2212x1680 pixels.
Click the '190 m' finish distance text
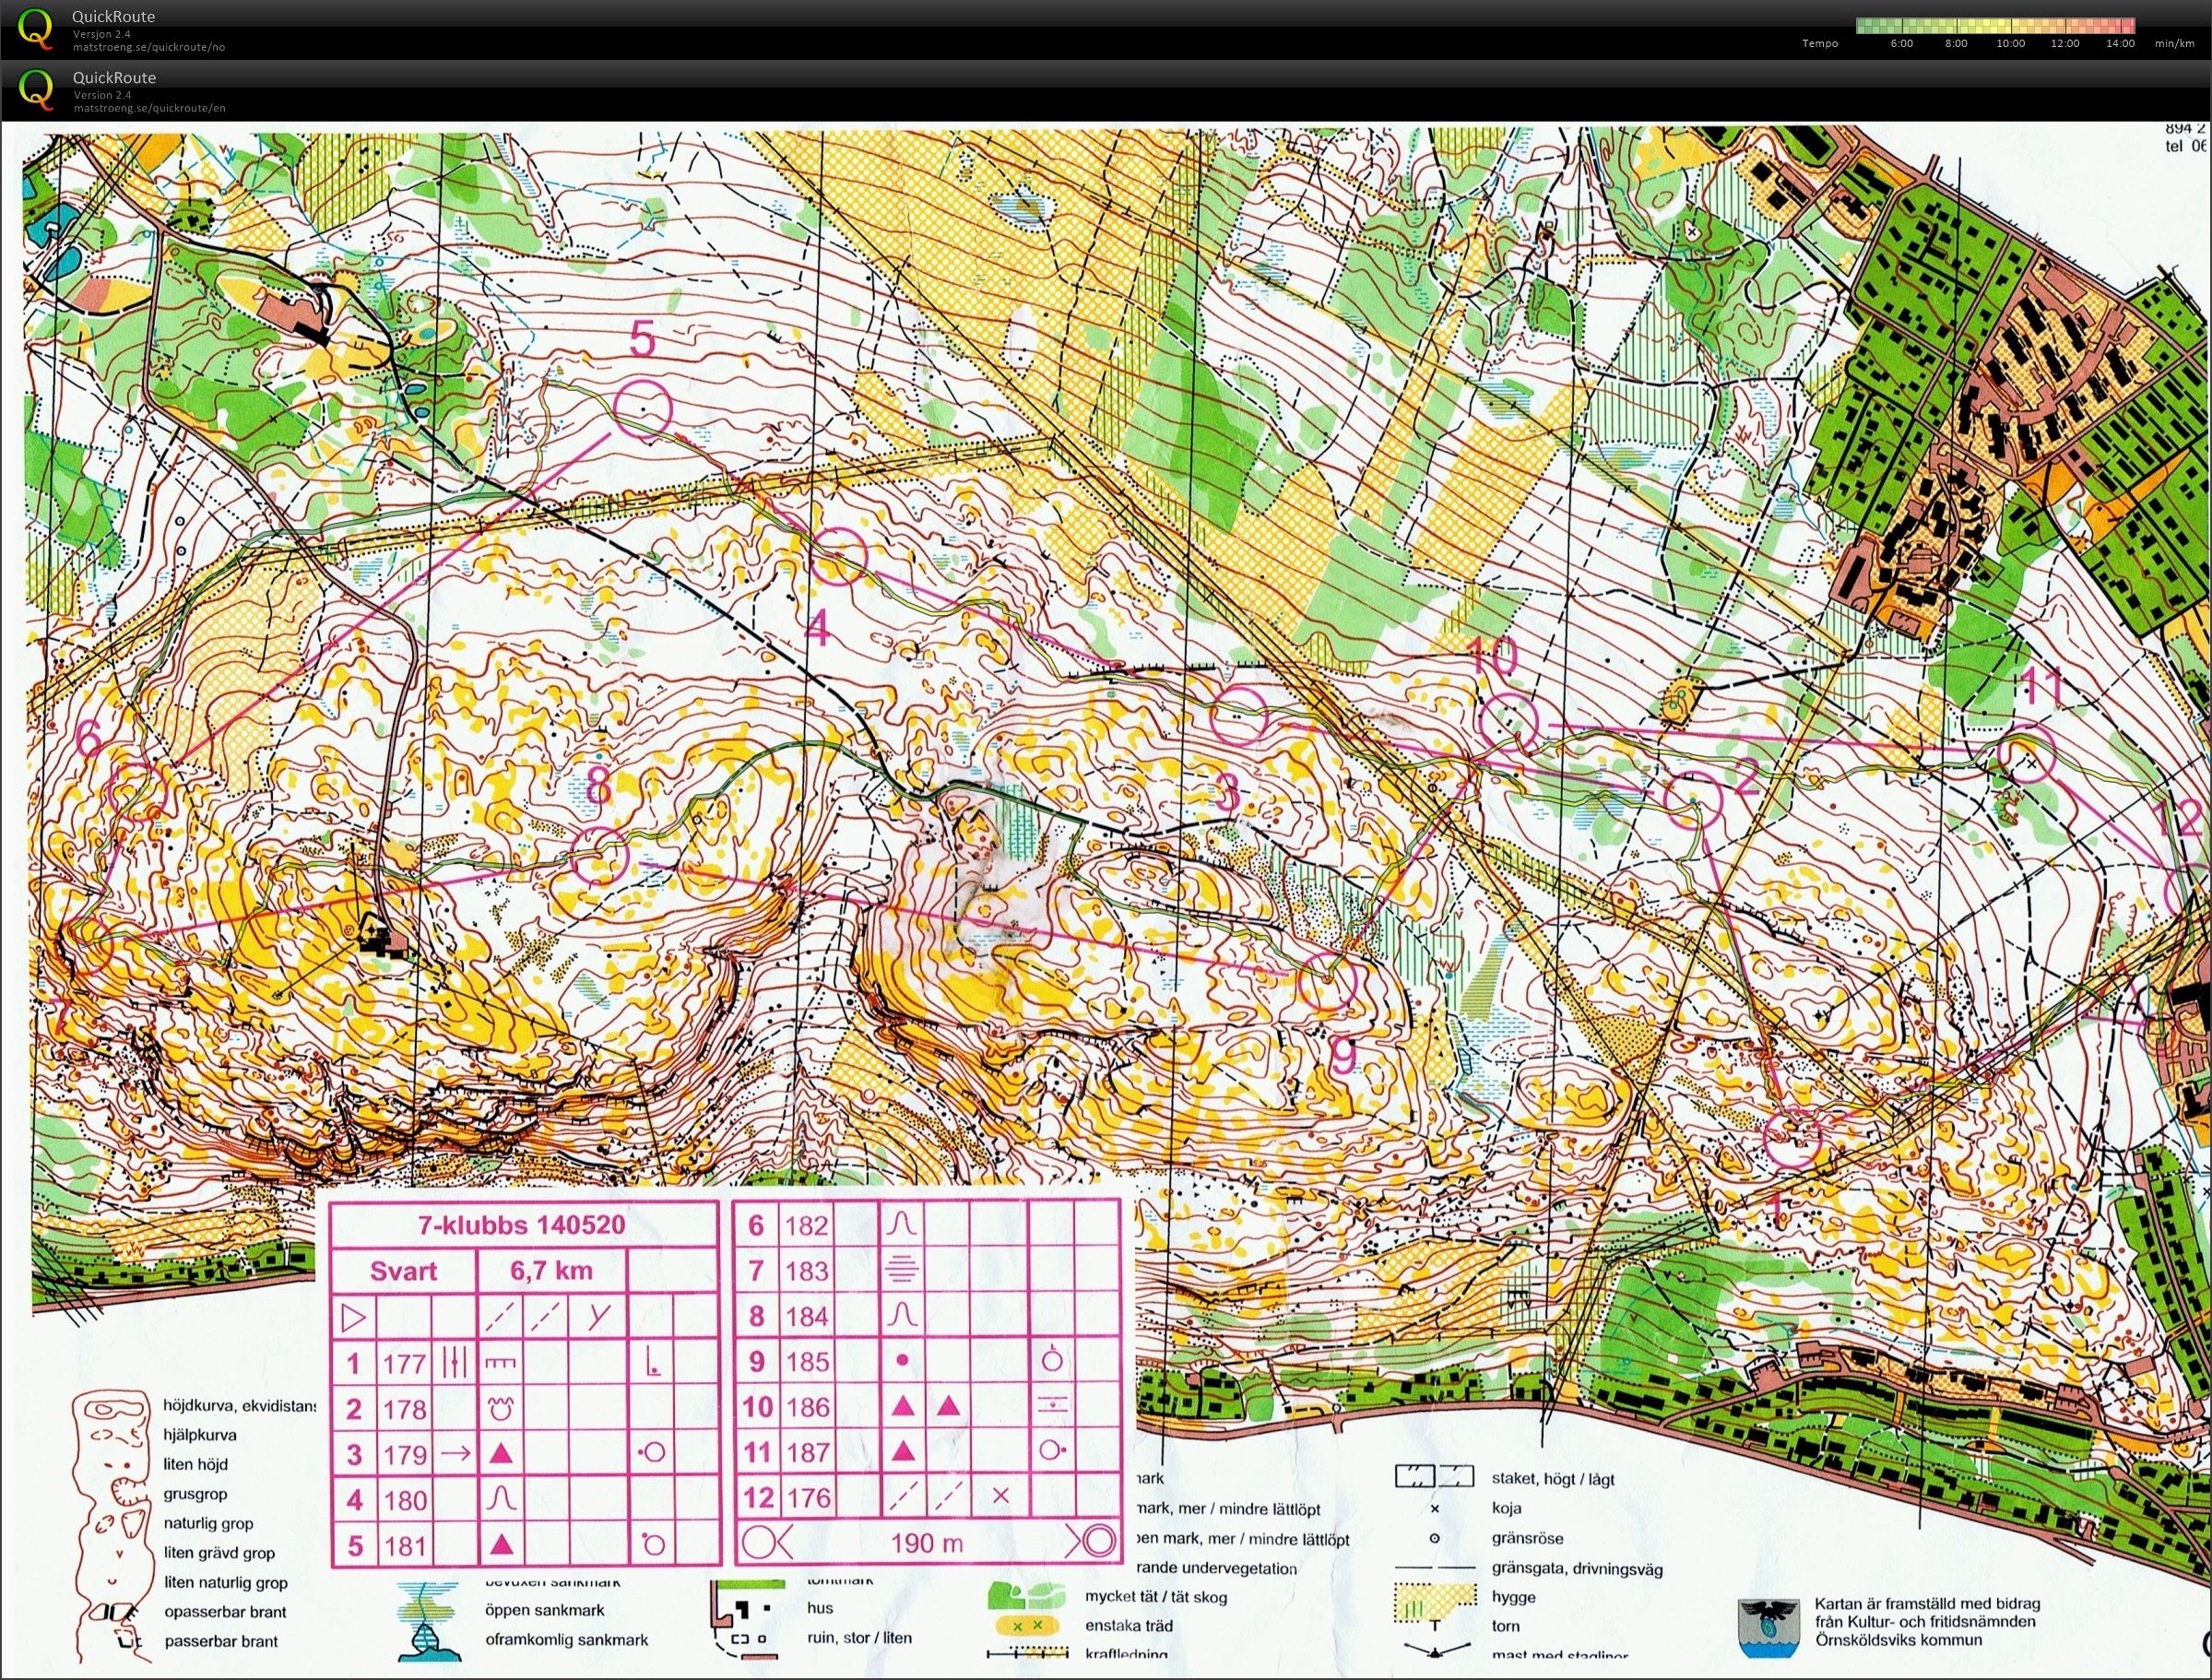click(x=928, y=1544)
